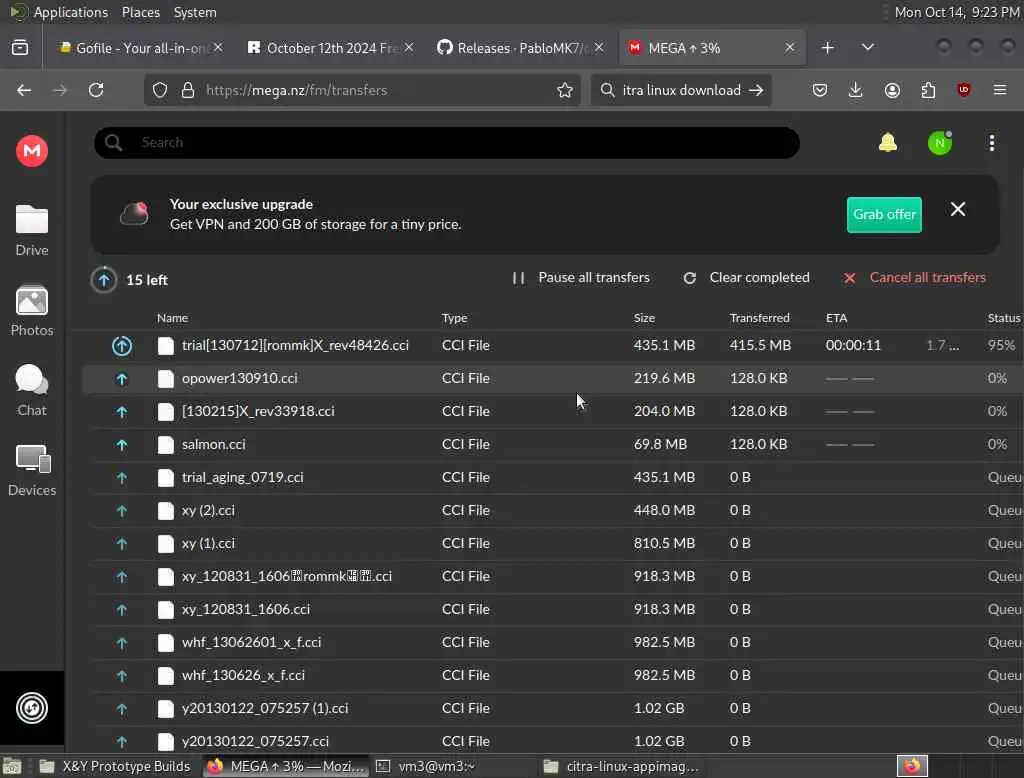
Task: Select the xy (1).cci transfer
Action: [x=552, y=543]
